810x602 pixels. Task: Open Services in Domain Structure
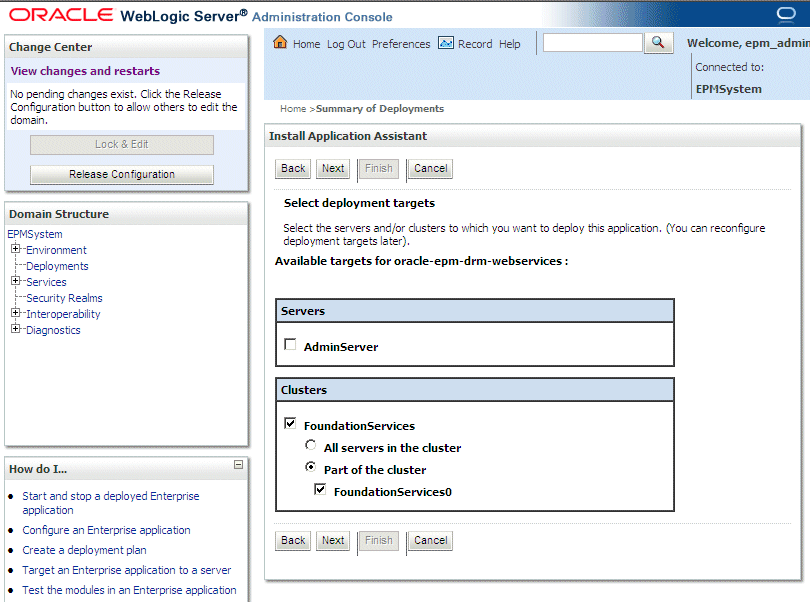pyautogui.click(x=46, y=282)
